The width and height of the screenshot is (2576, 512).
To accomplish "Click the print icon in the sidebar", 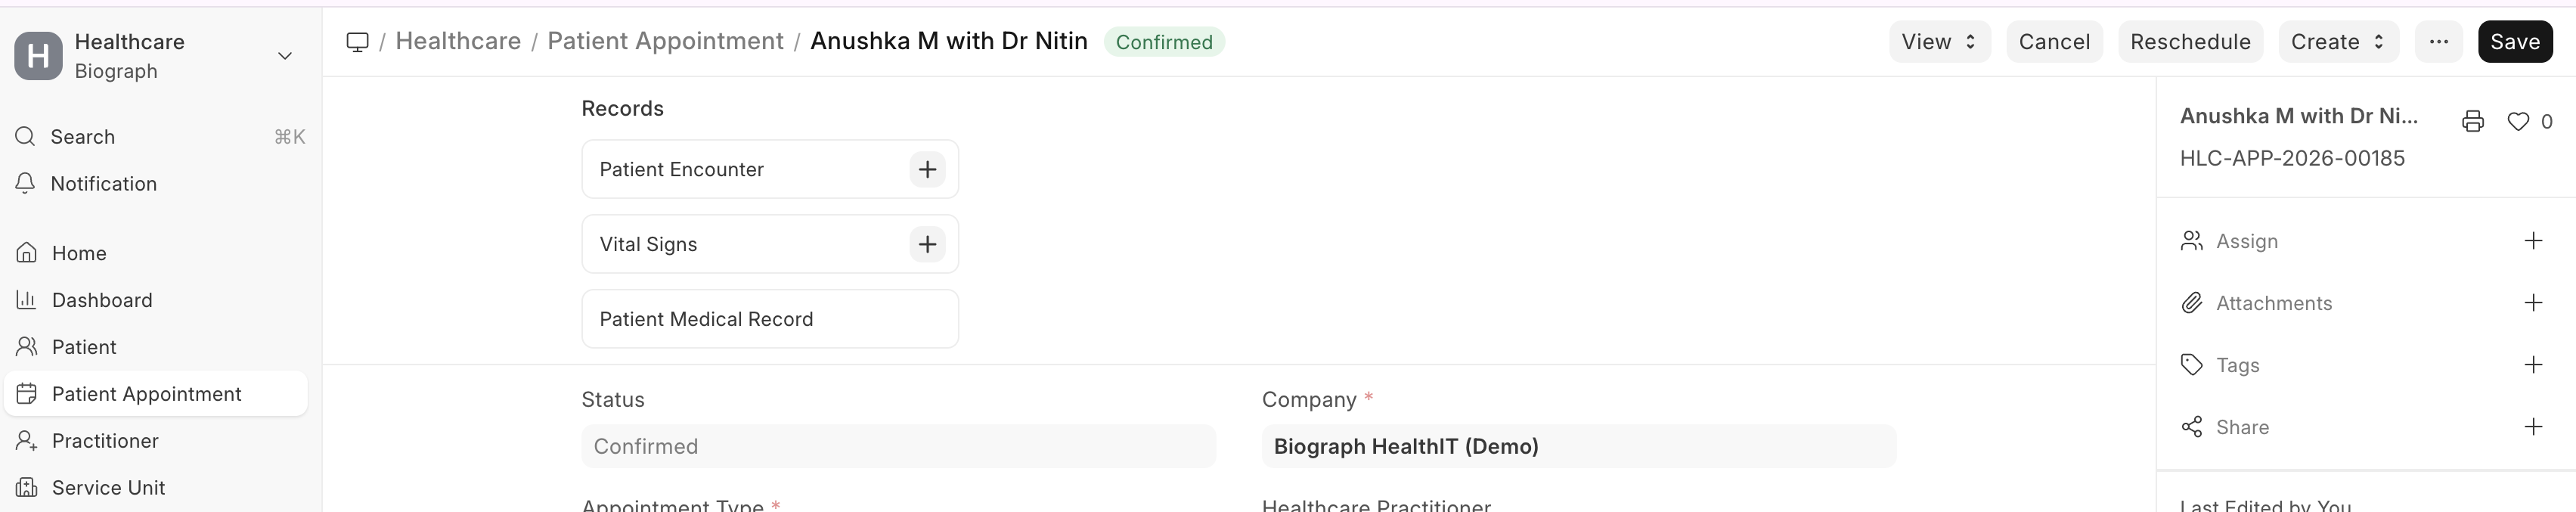I will tap(2472, 121).
